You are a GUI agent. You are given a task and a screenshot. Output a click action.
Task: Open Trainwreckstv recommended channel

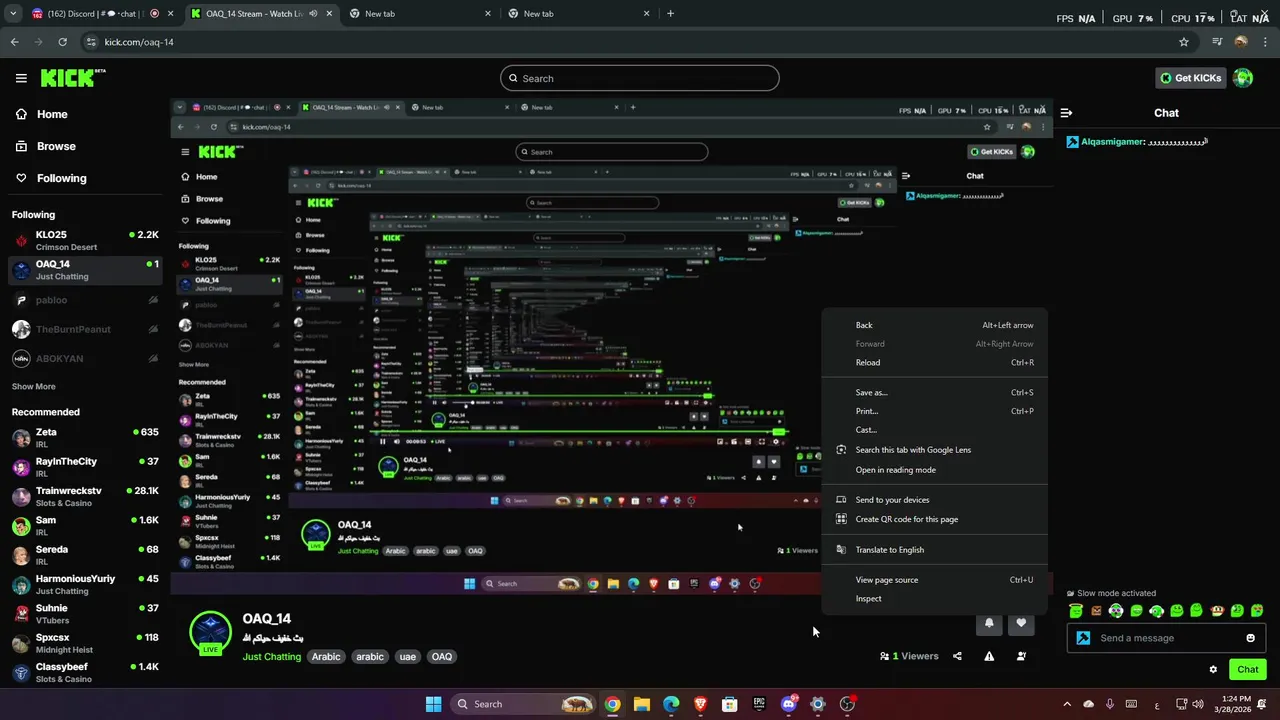coord(84,496)
